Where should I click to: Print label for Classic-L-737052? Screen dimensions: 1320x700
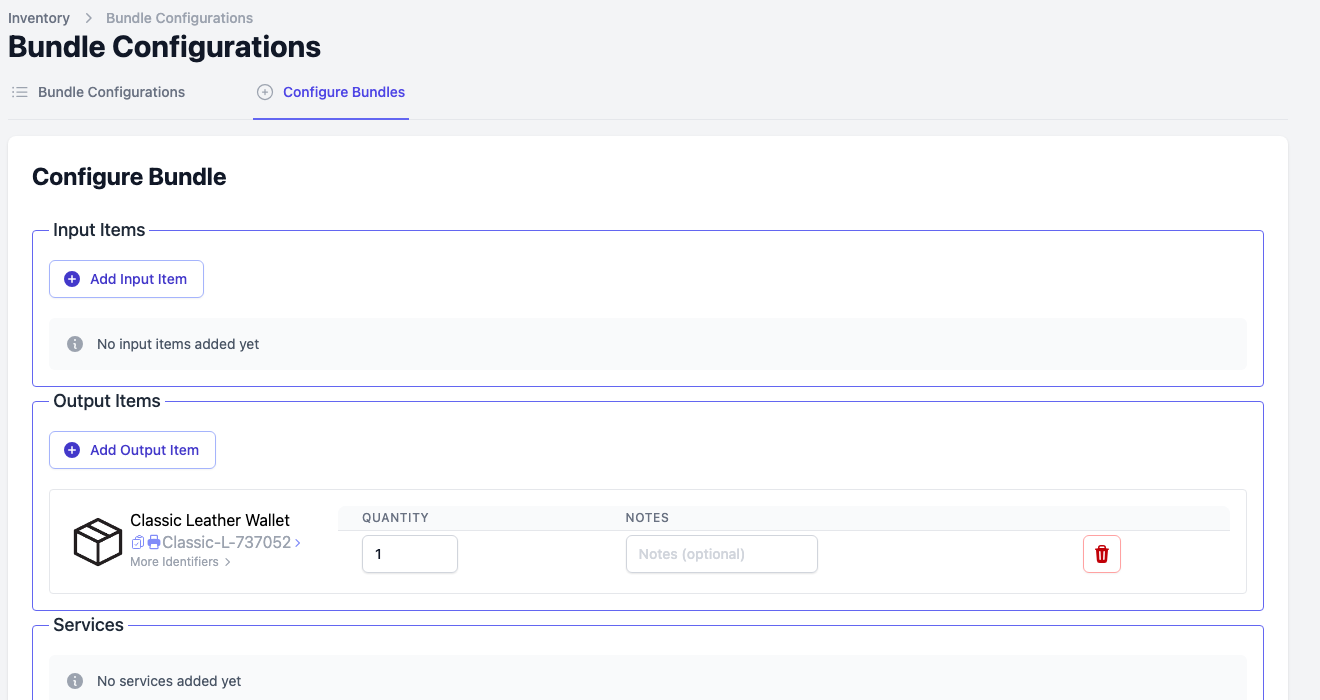coord(154,542)
